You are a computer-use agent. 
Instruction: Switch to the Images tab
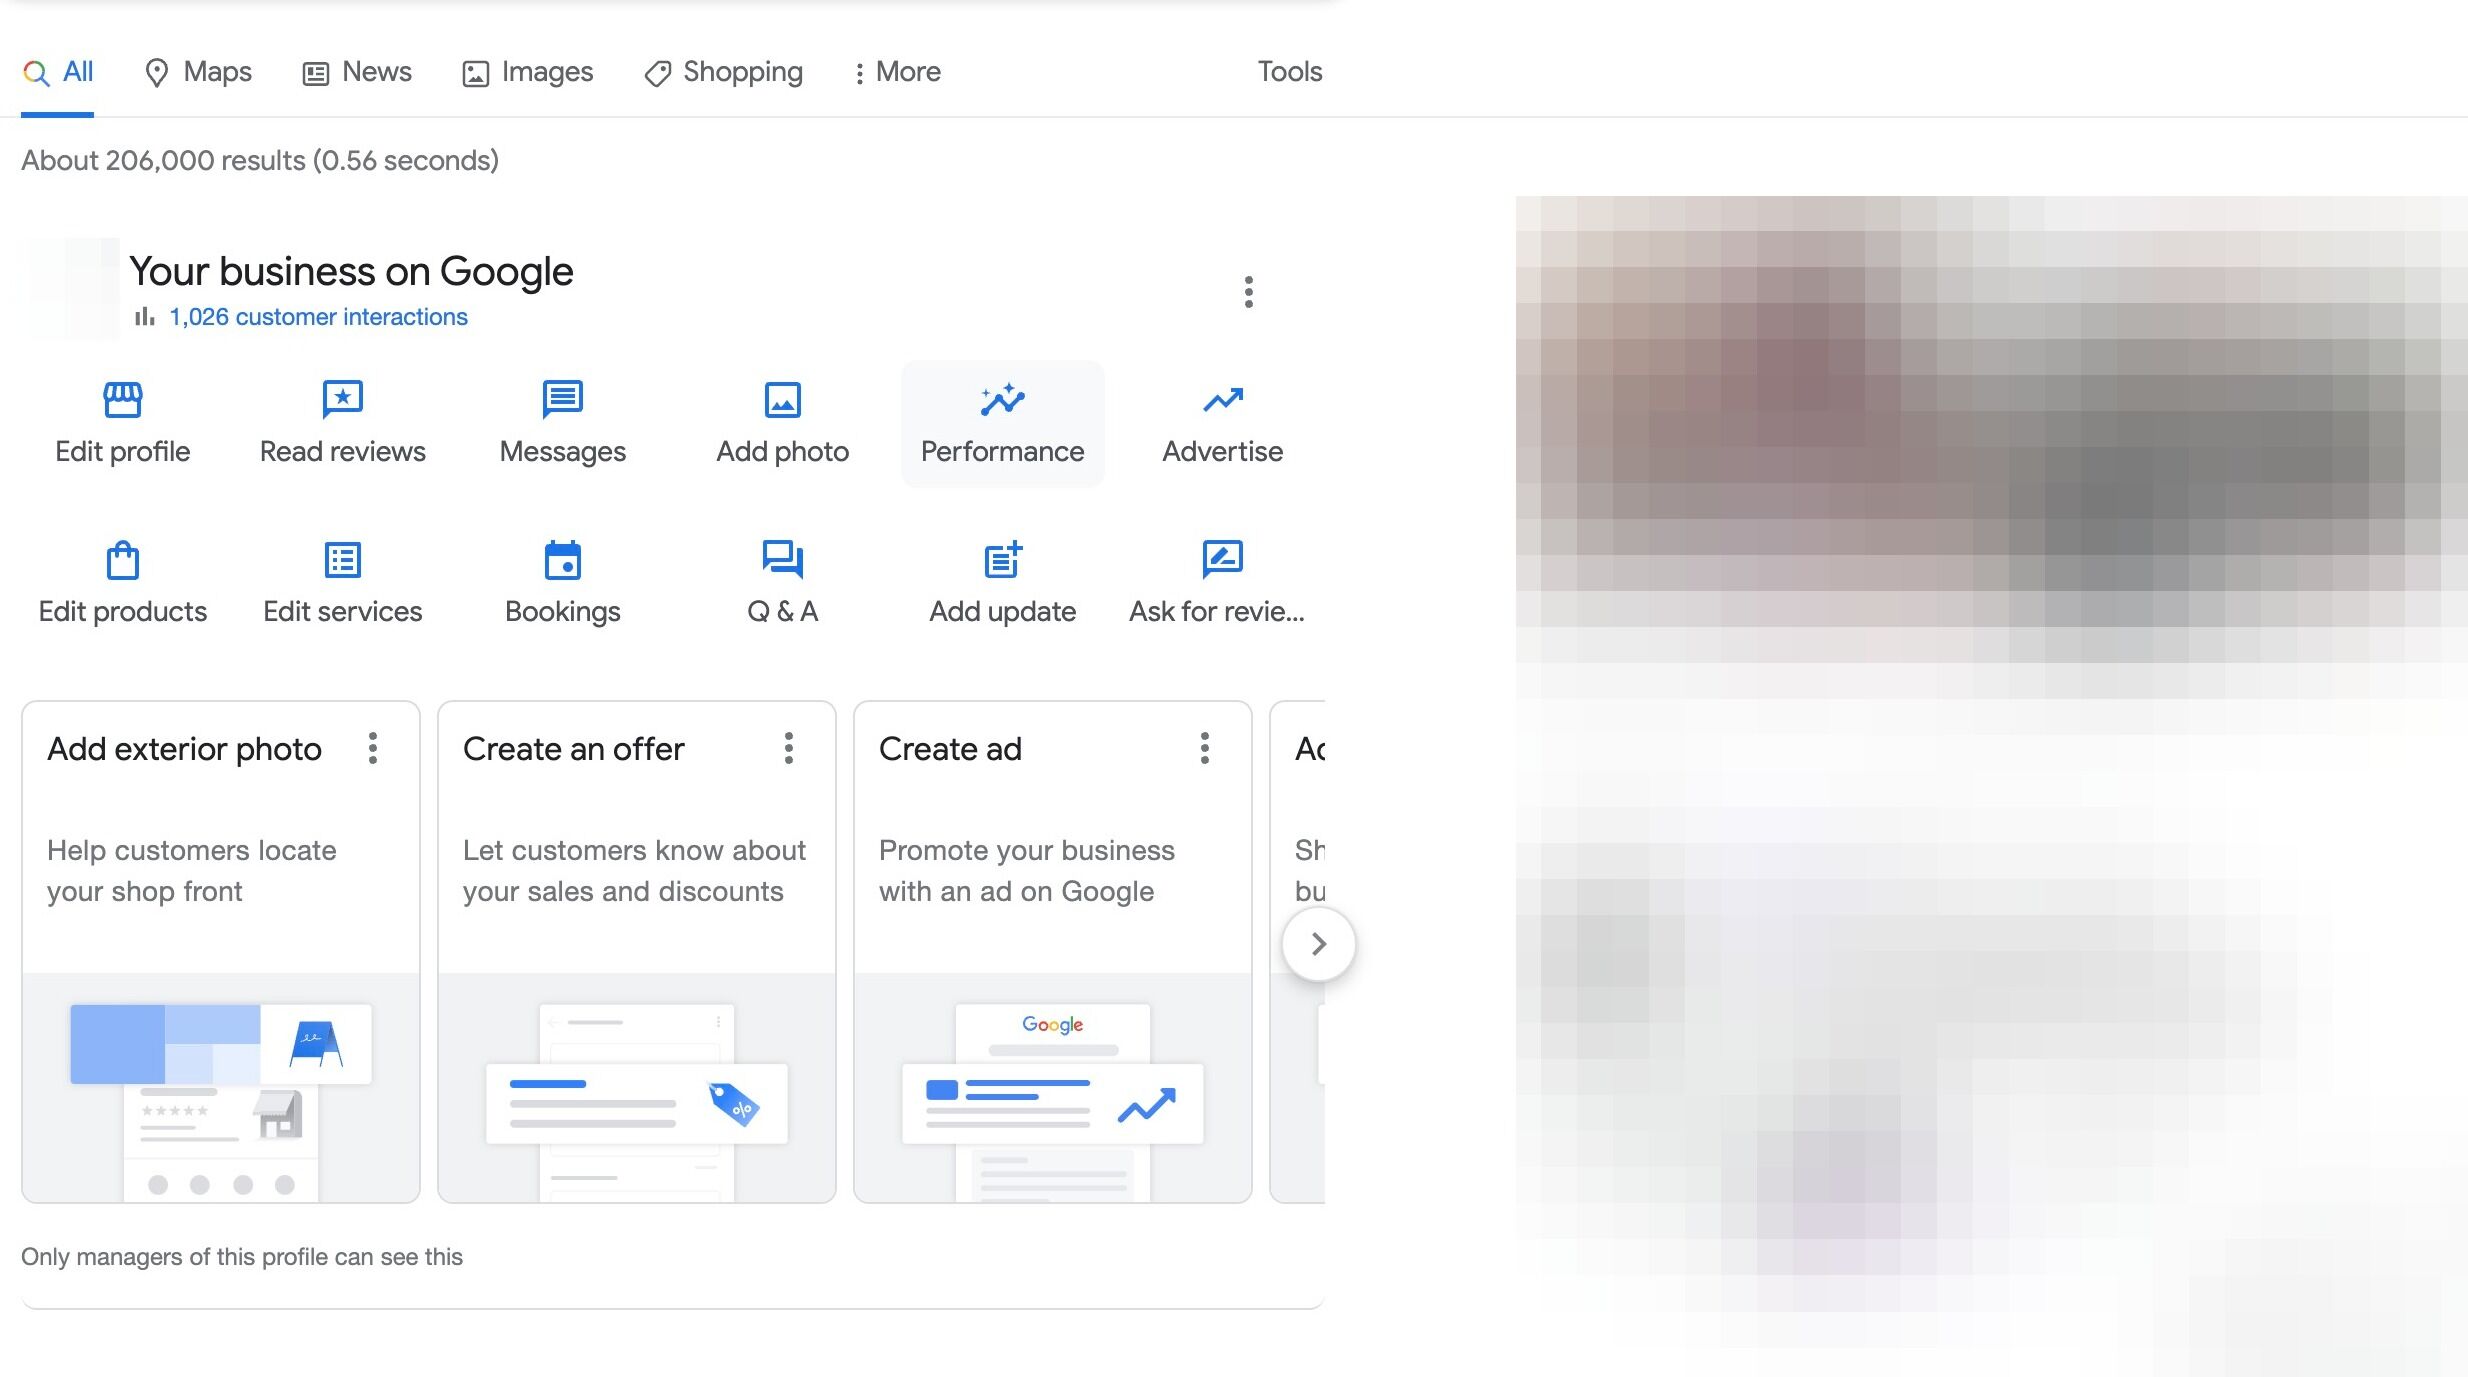coord(527,72)
